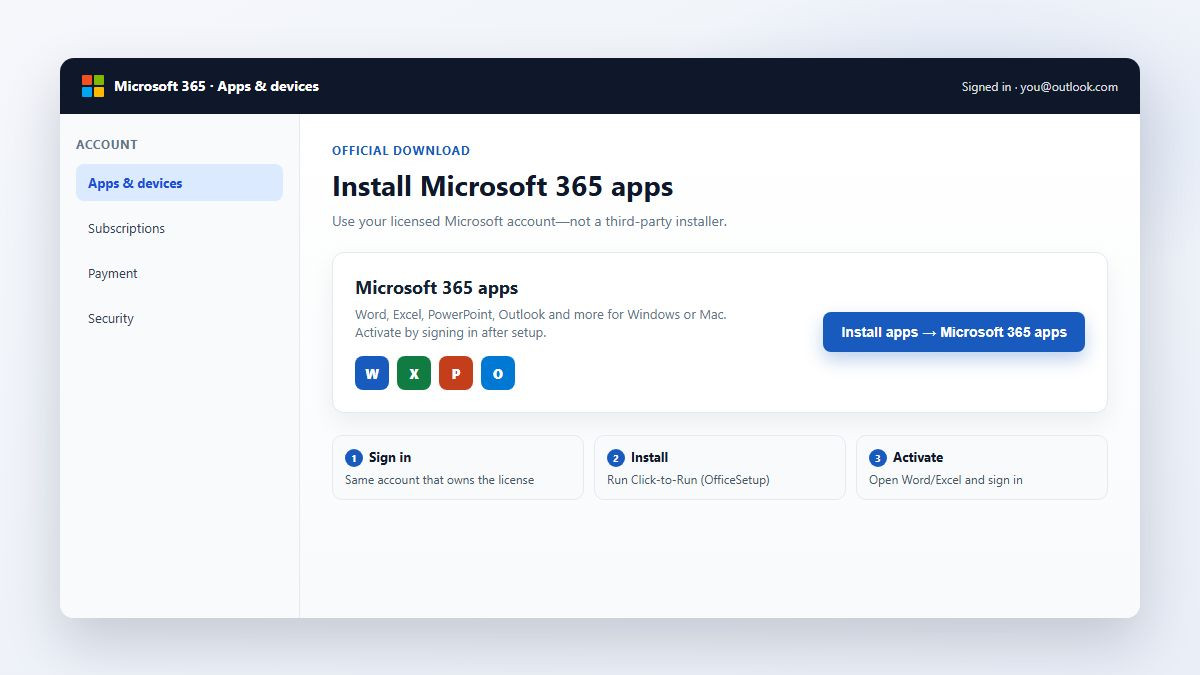This screenshot has width=1200, height=675.
Task: Click the Install step heading
Action: click(x=649, y=457)
